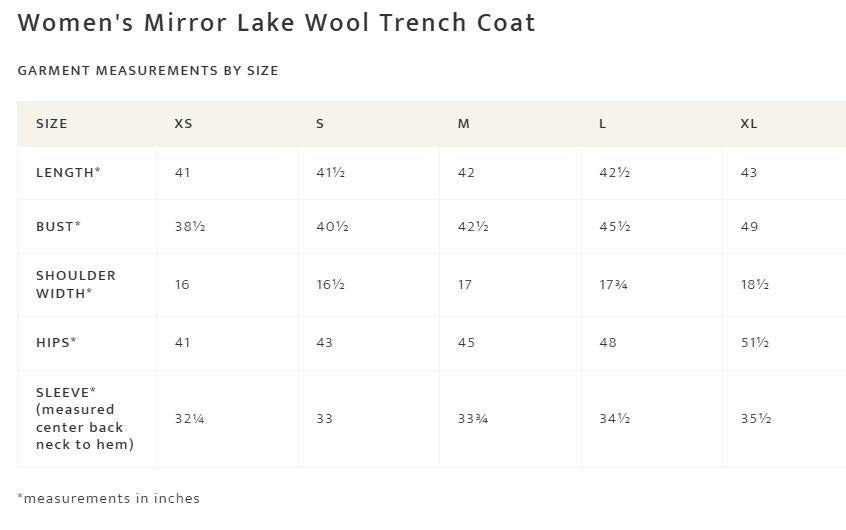Select the S size column header
Viewport: 846px width, 530px height.
point(320,124)
